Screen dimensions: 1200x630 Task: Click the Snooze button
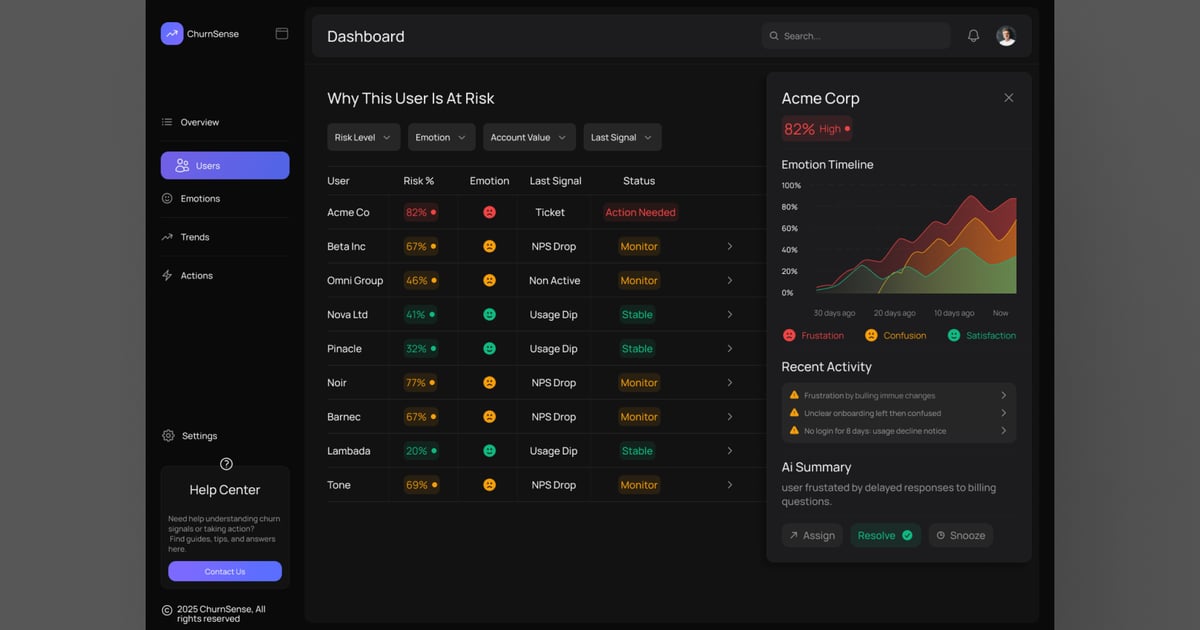click(961, 535)
